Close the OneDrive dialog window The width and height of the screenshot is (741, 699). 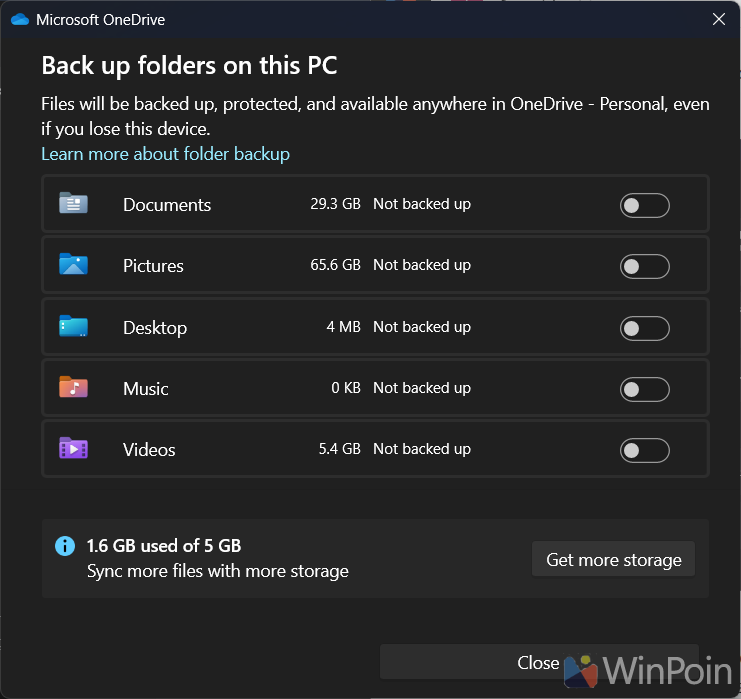tap(718, 19)
